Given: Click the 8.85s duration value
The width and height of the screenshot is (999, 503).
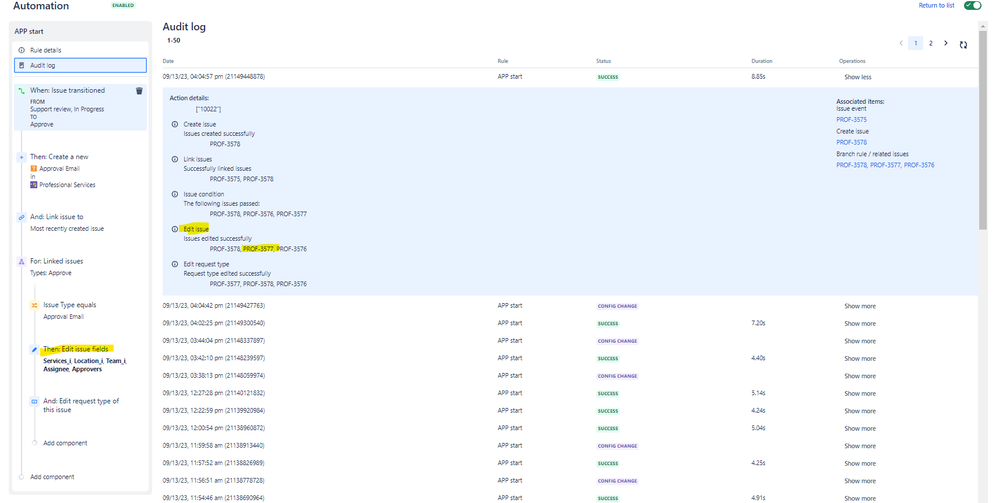Looking at the screenshot, I should (758, 77).
